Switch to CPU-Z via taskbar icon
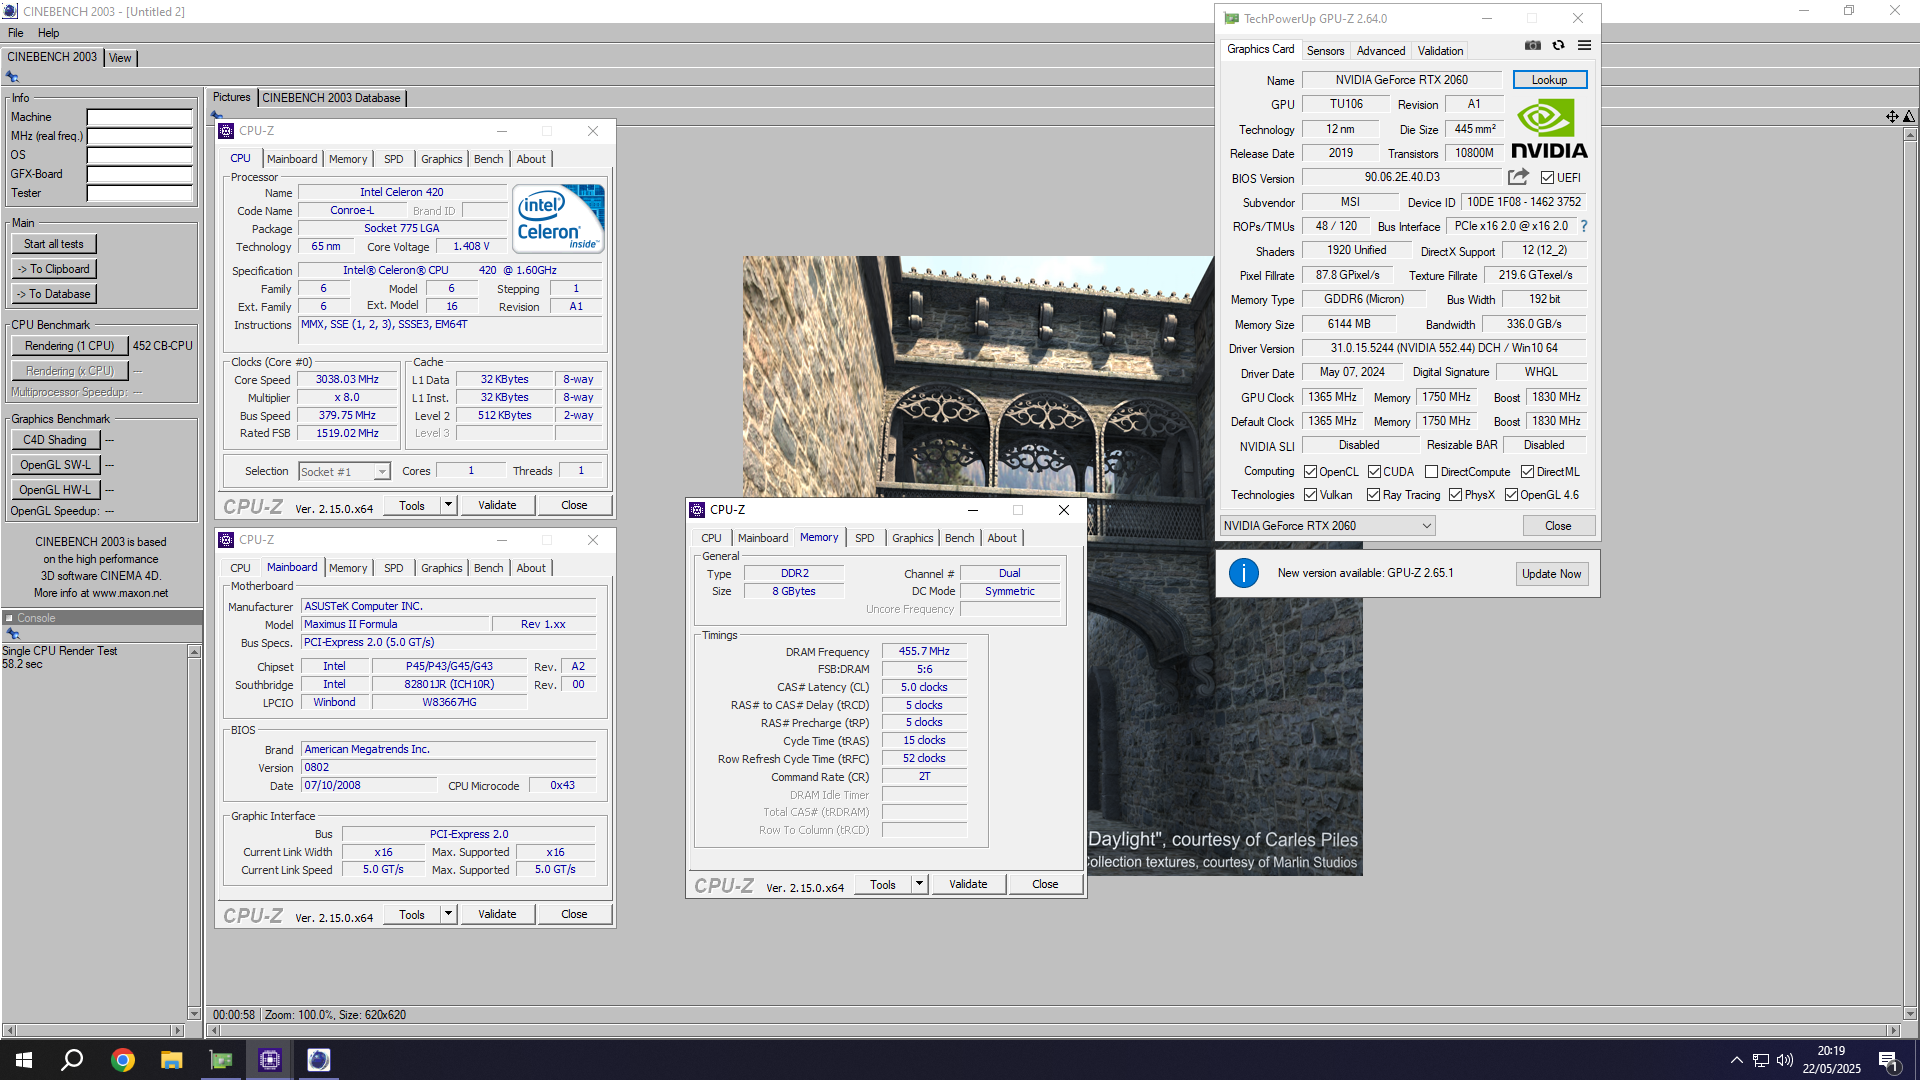The height and width of the screenshot is (1080, 1920). pos(270,1060)
